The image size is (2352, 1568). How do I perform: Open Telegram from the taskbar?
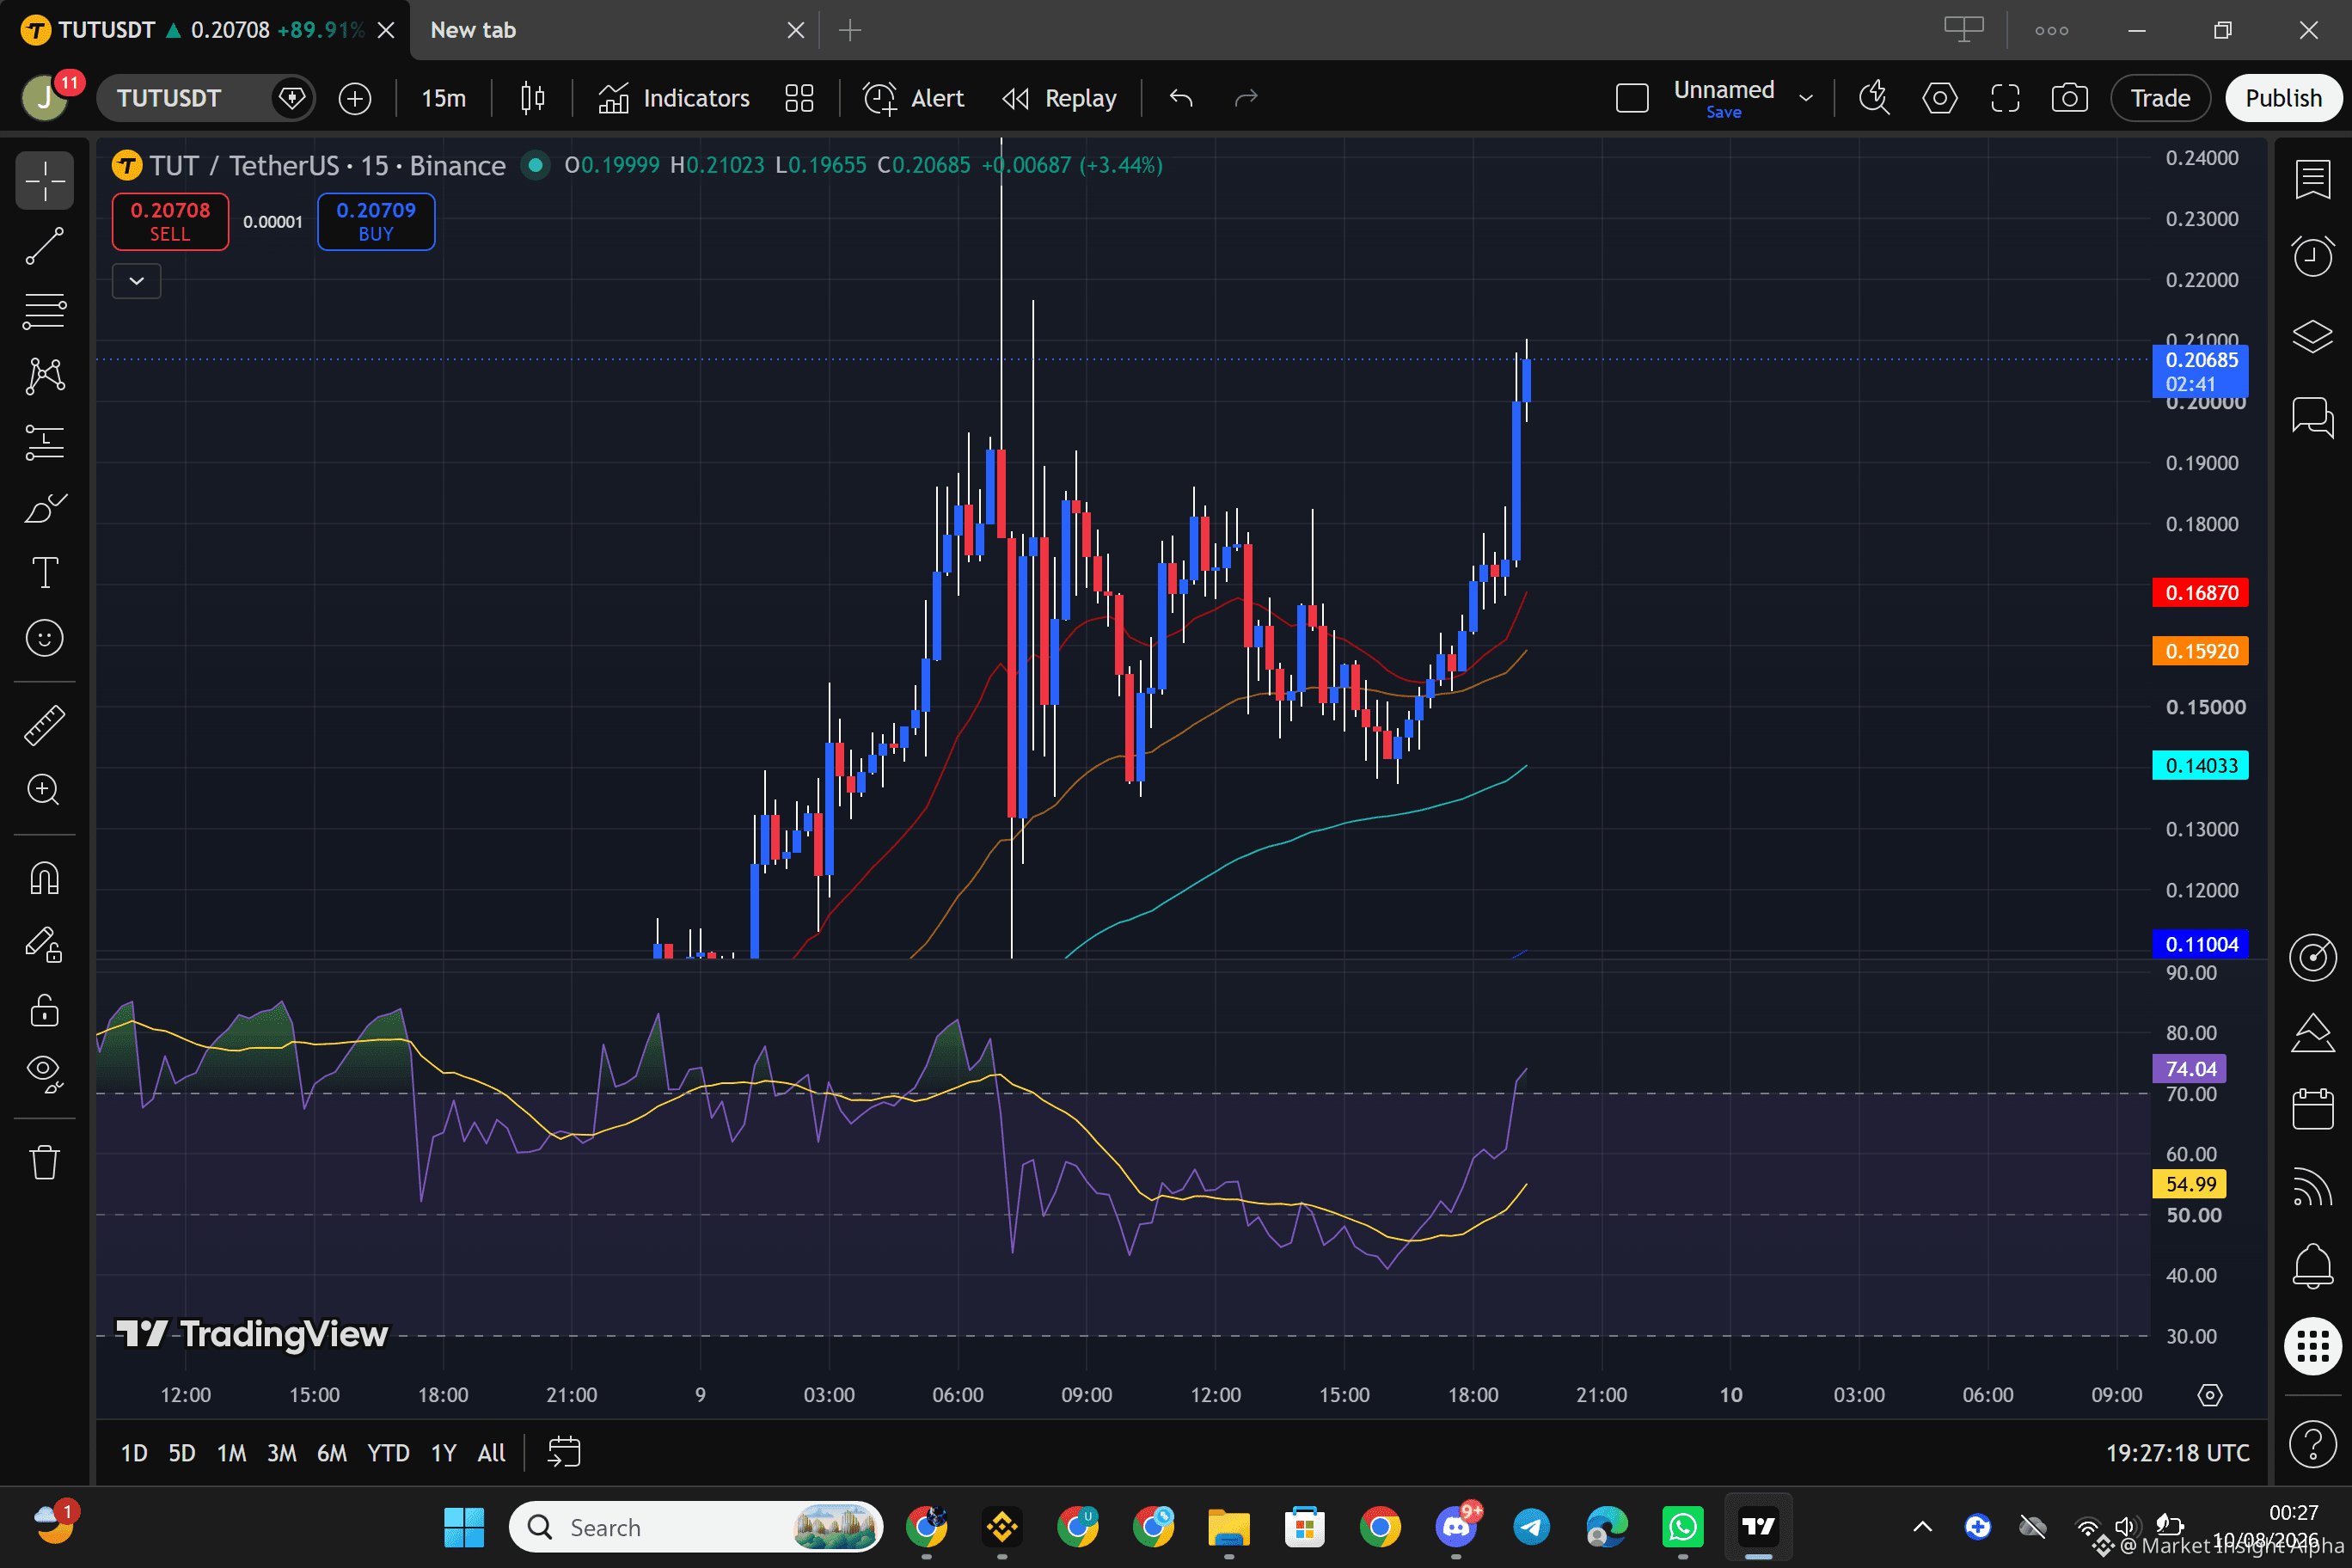pyautogui.click(x=1531, y=1527)
